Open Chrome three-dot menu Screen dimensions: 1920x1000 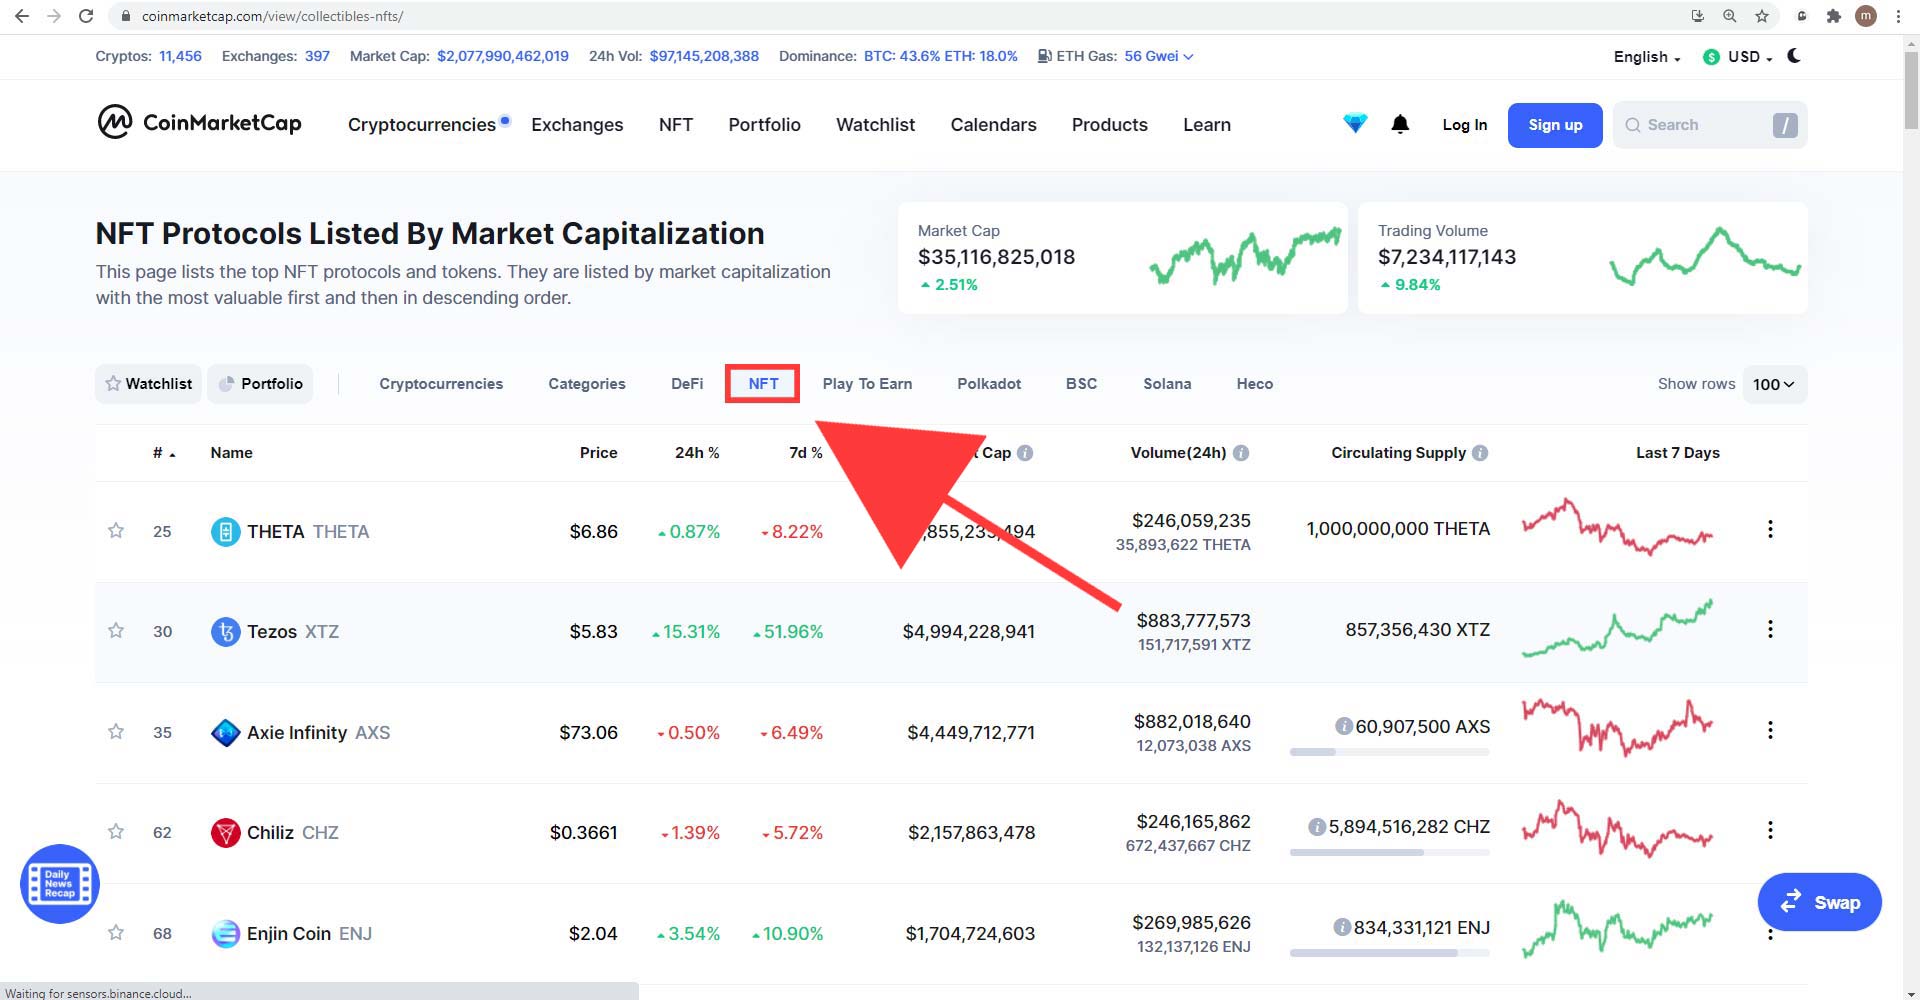click(1898, 16)
